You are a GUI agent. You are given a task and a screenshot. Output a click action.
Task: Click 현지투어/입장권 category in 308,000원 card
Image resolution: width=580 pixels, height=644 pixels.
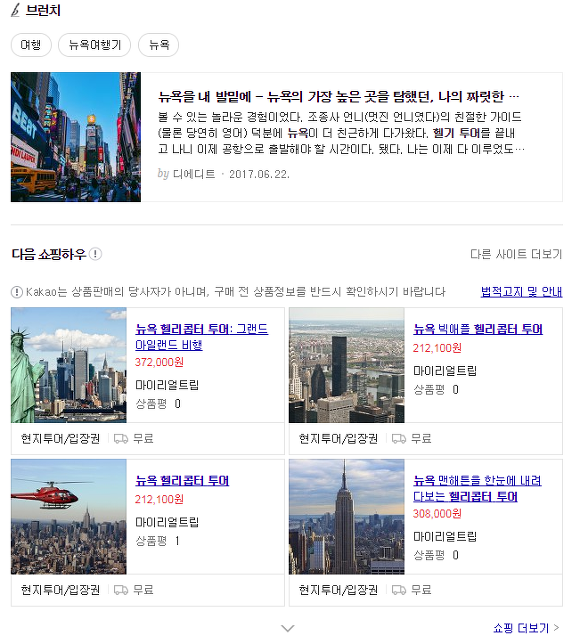click(338, 590)
